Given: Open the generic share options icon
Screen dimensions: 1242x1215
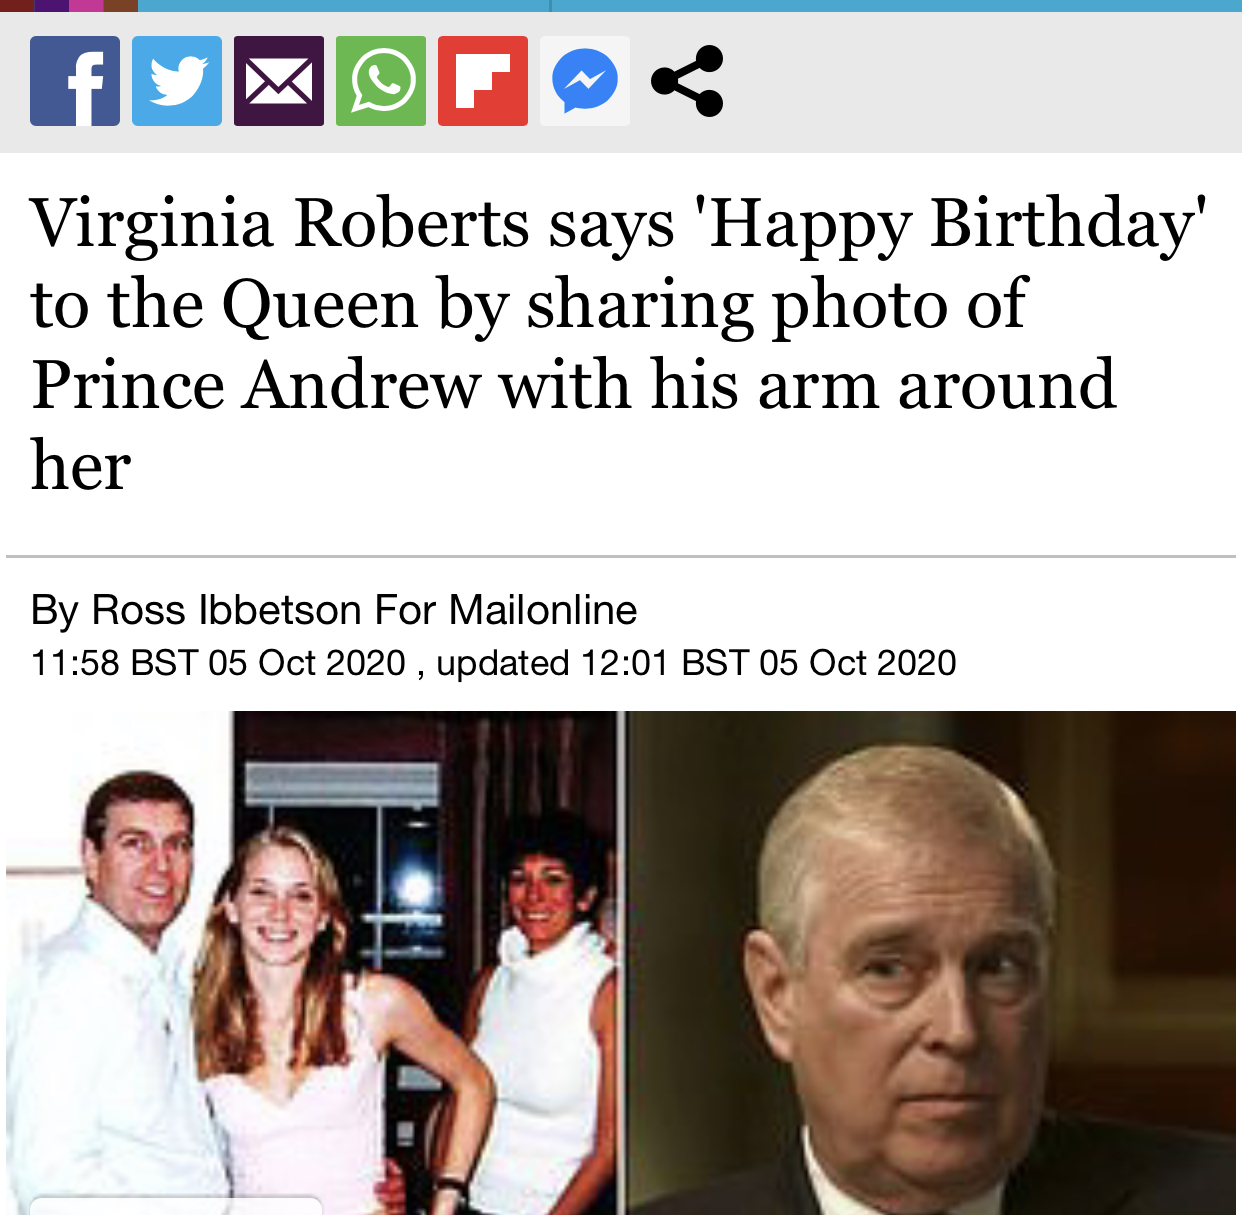Looking at the screenshot, I should 687,81.
